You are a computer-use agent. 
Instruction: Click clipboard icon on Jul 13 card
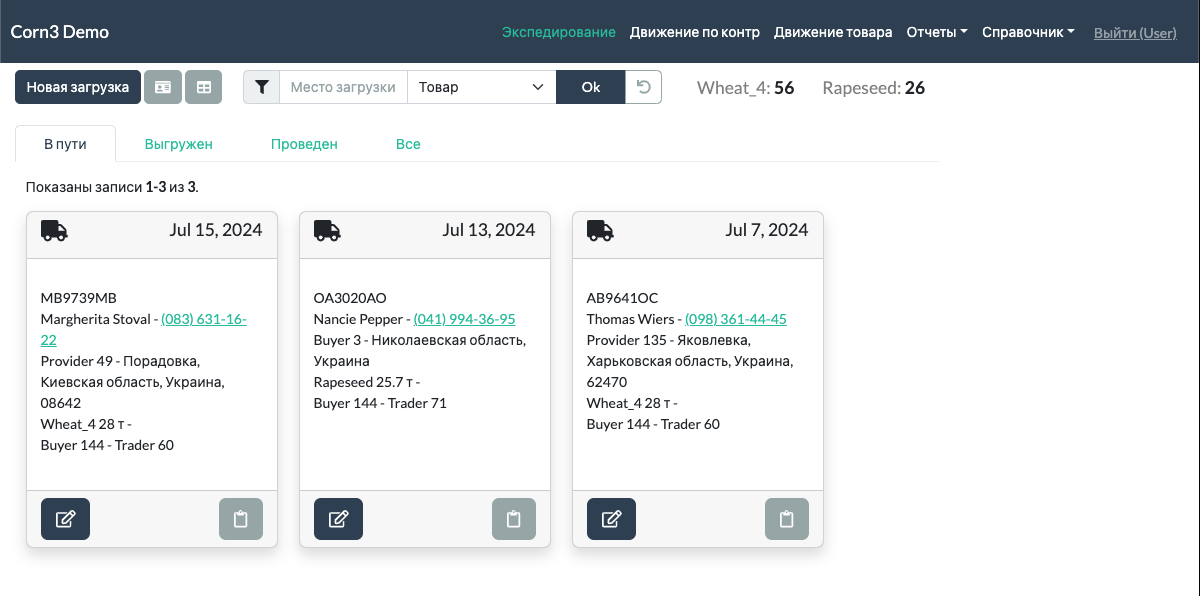click(514, 519)
